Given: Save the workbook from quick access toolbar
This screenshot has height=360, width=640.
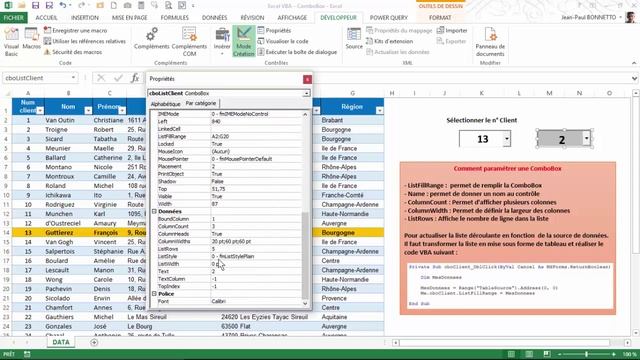Looking at the screenshot, I should 36,6.
